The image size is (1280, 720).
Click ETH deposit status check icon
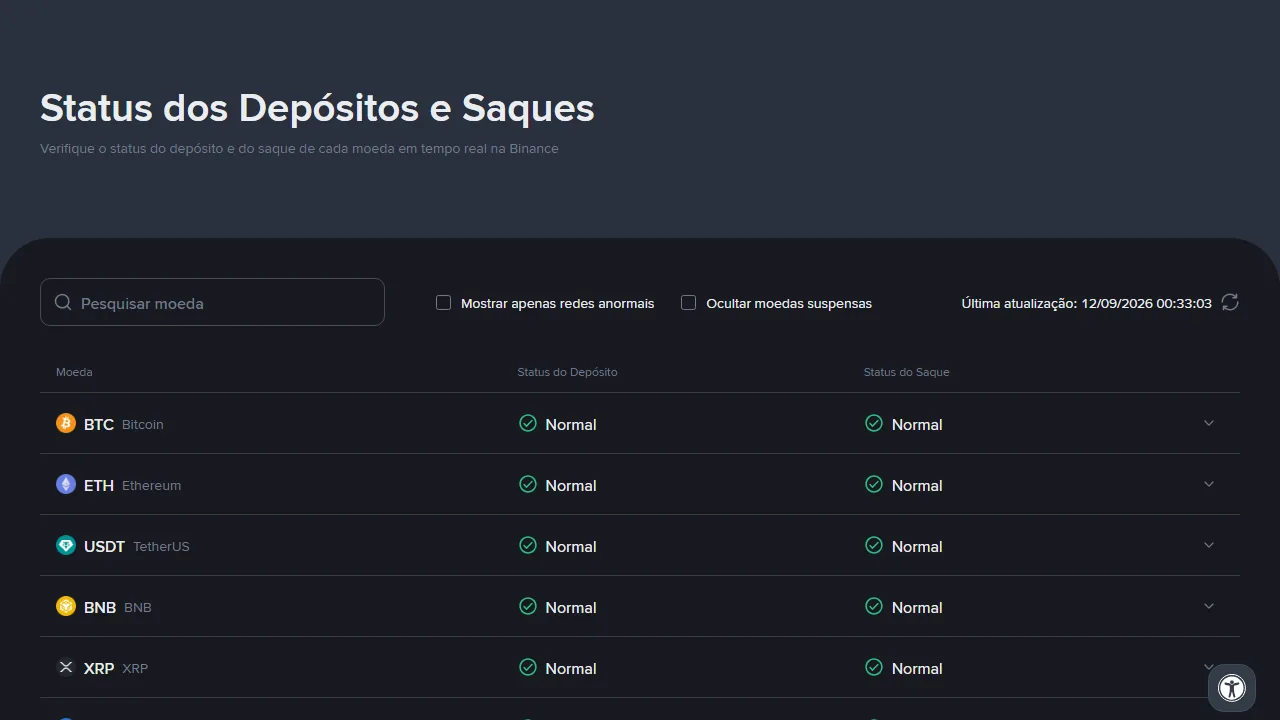pyautogui.click(x=528, y=484)
